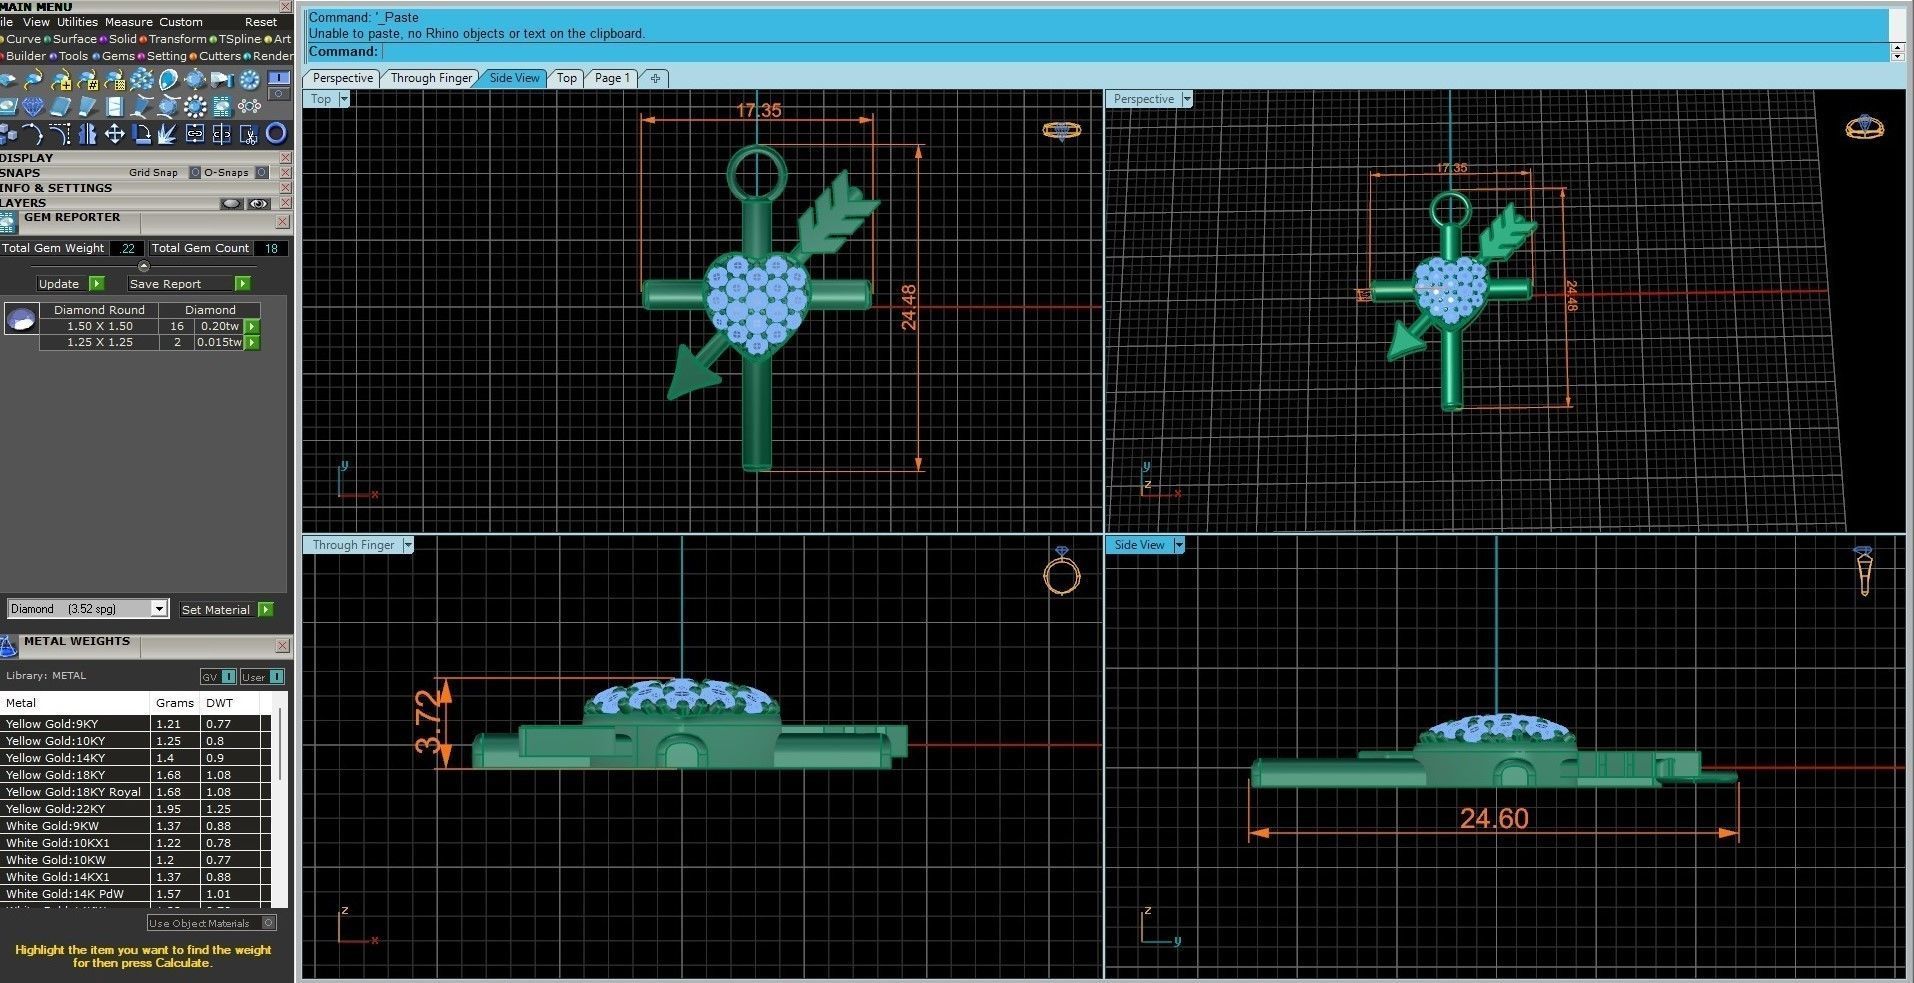Click the Save Report button
Viewport: 1914px width, 983px height.
click(x=188, y=284)
